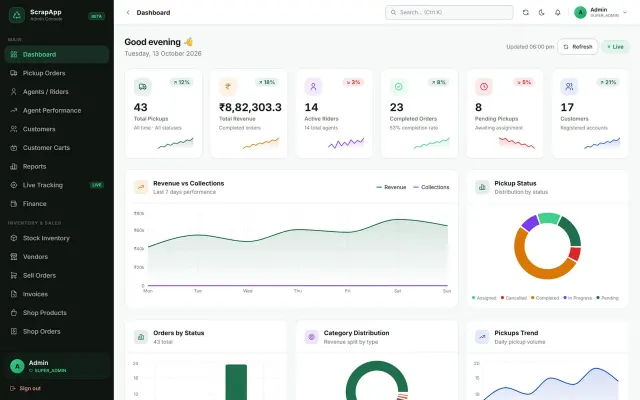Toggle Cancelled in Pickup Status legend
This screenshot has width=640, height=400.
[x=514, y=298]
